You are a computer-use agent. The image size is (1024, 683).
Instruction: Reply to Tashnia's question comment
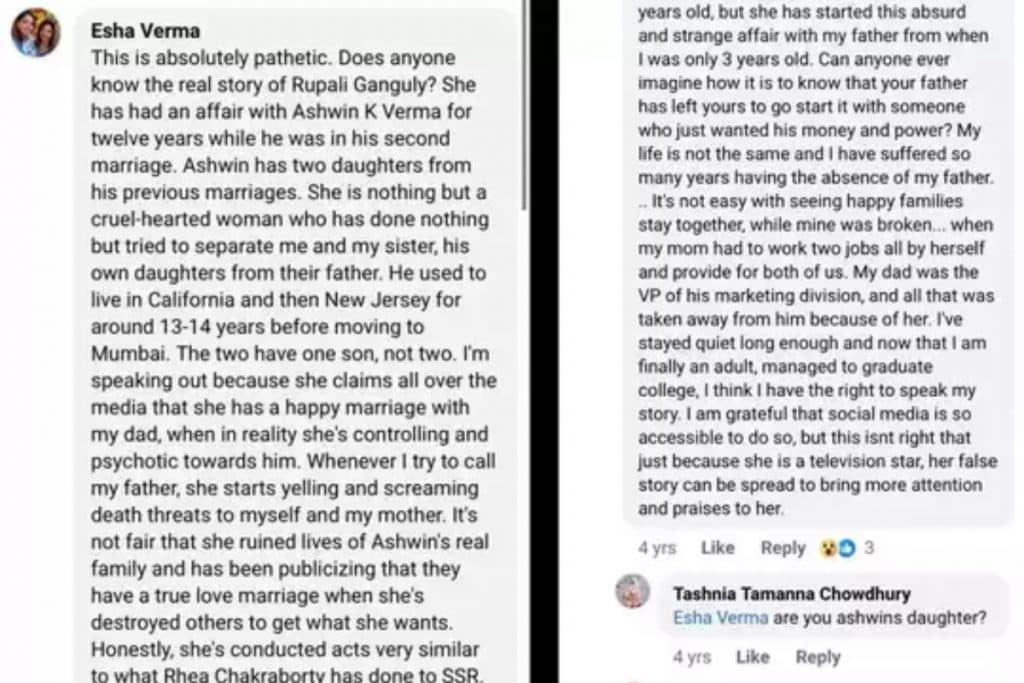pyautogui.click(x=817, y=657)
